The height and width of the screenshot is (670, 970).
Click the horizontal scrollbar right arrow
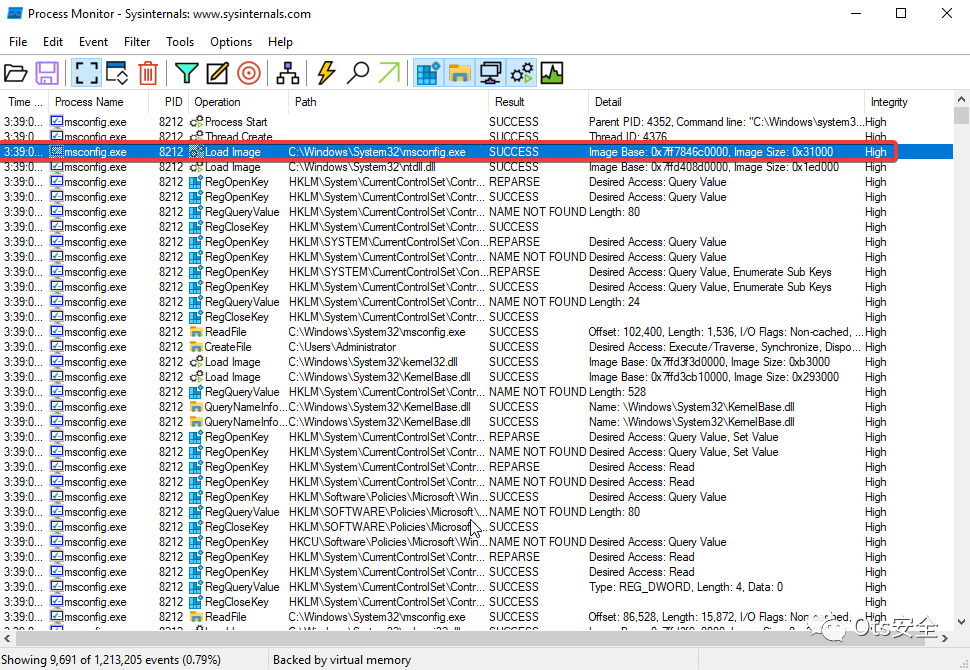[945, 638]
